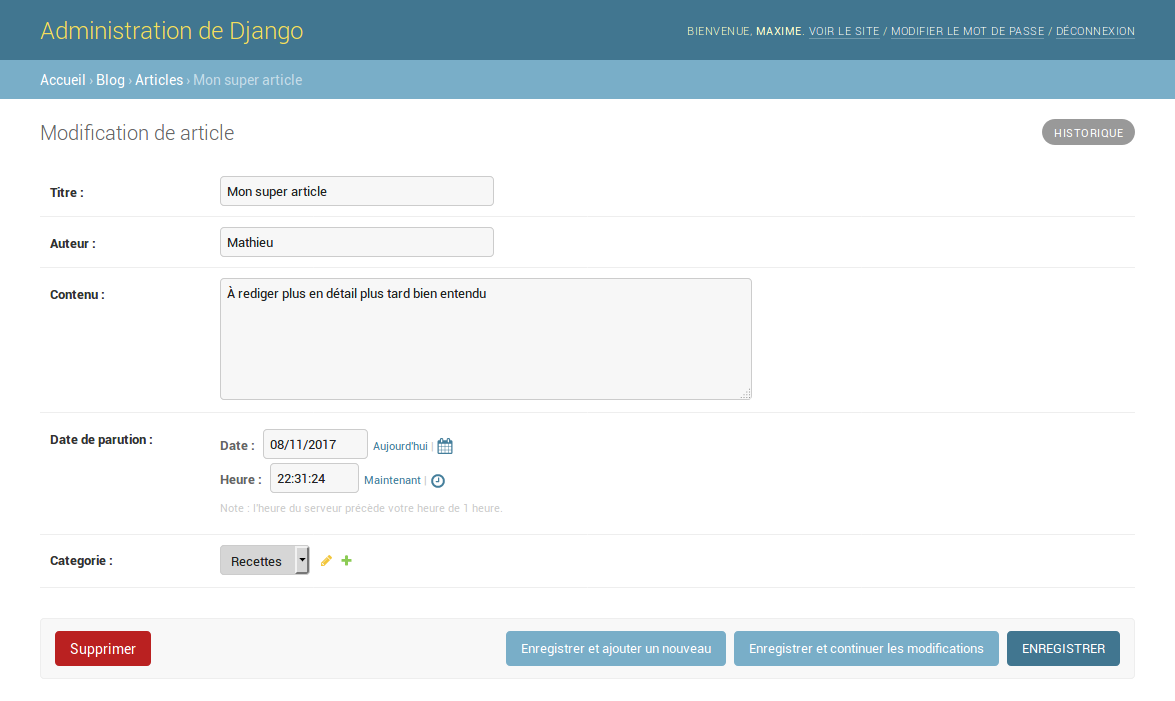Open Blog breadcrumb link
This screenshot has width=1175, height=701.
110,79
